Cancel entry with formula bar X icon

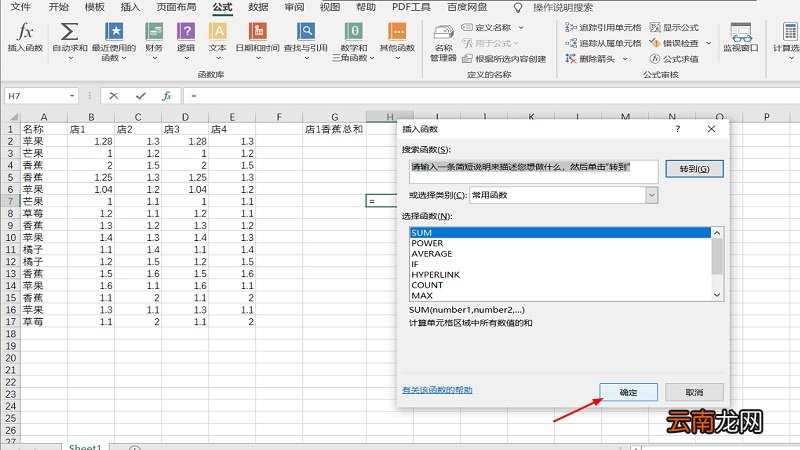(x=114, y=96)
